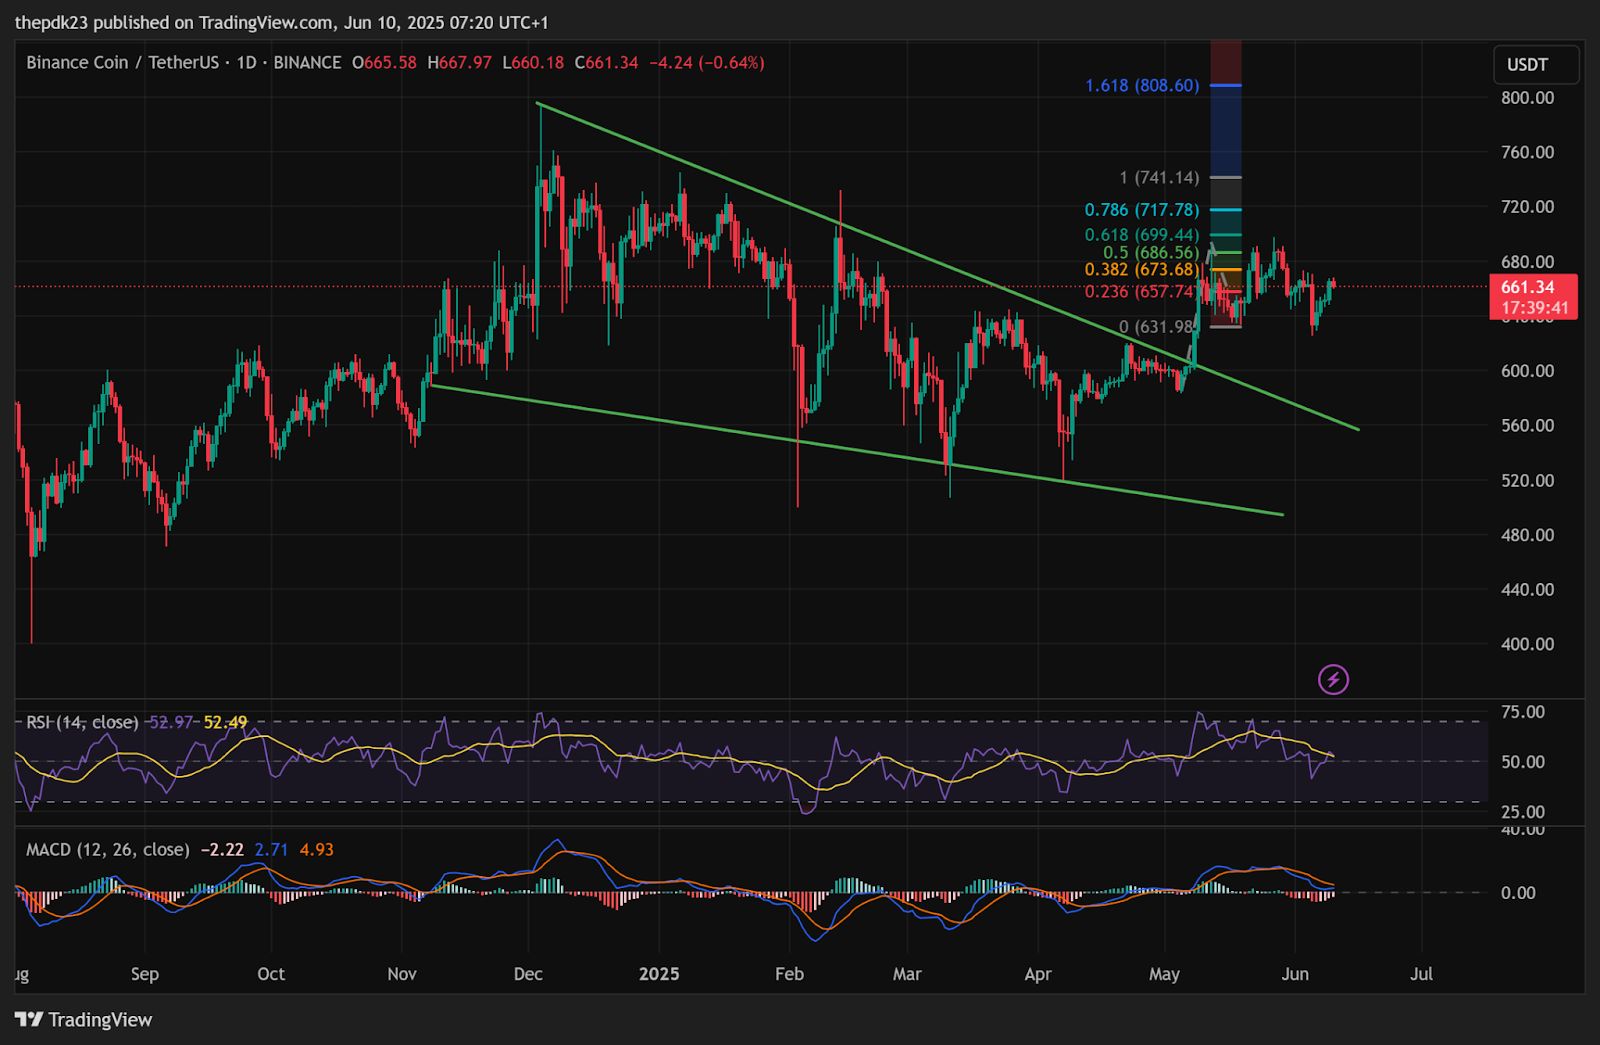Select the 1 (741.14) Fibonacci label
This screenshot has height=1045, width=1600.
click(x=1159, y=178)
